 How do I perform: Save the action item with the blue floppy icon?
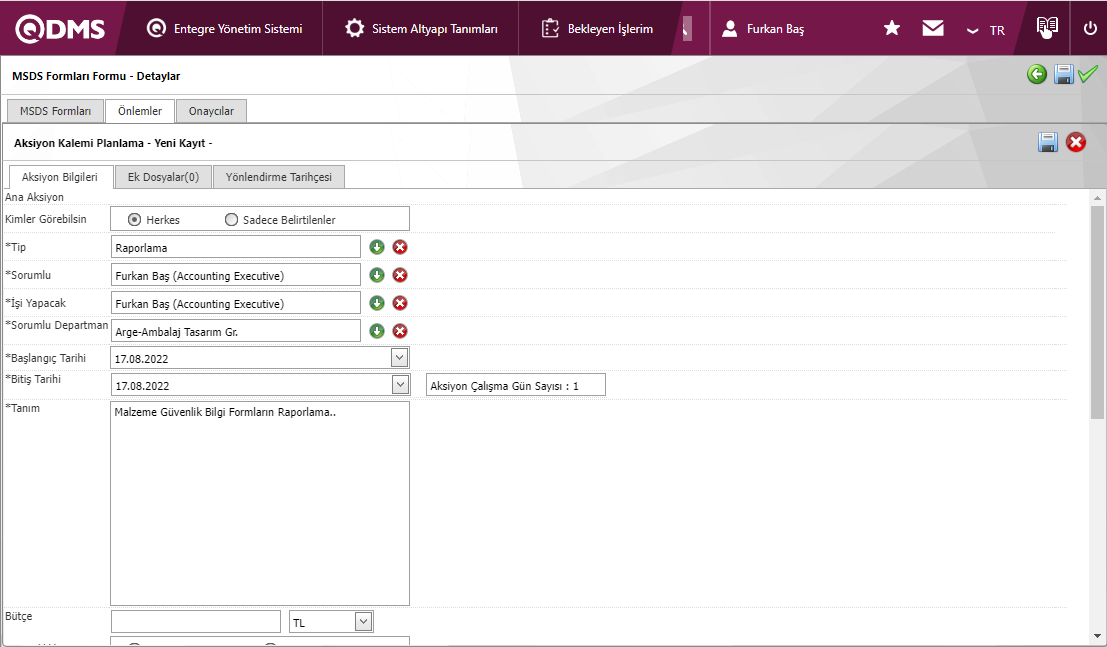point(1048,142)
